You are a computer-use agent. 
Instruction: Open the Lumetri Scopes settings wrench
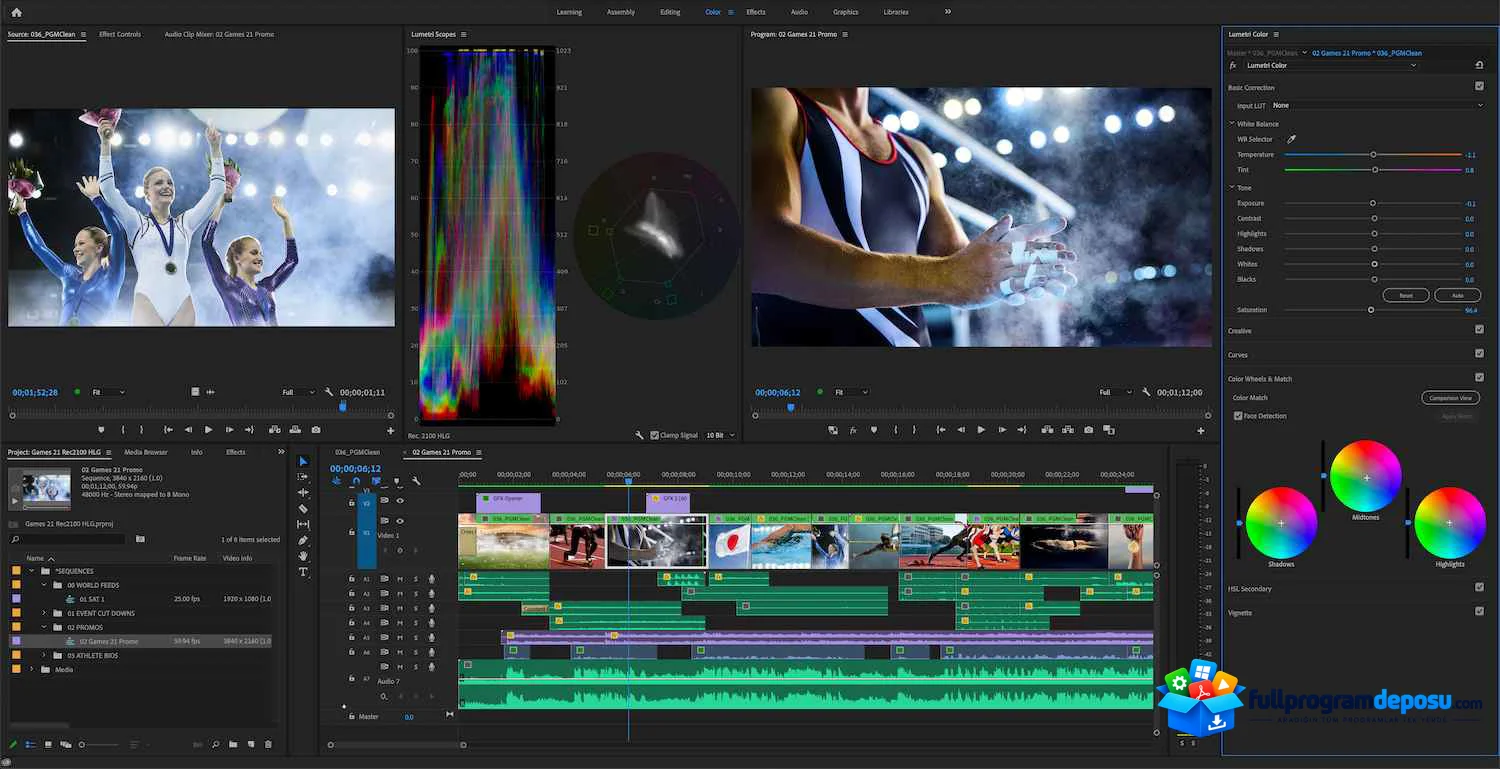click(639, 435)
